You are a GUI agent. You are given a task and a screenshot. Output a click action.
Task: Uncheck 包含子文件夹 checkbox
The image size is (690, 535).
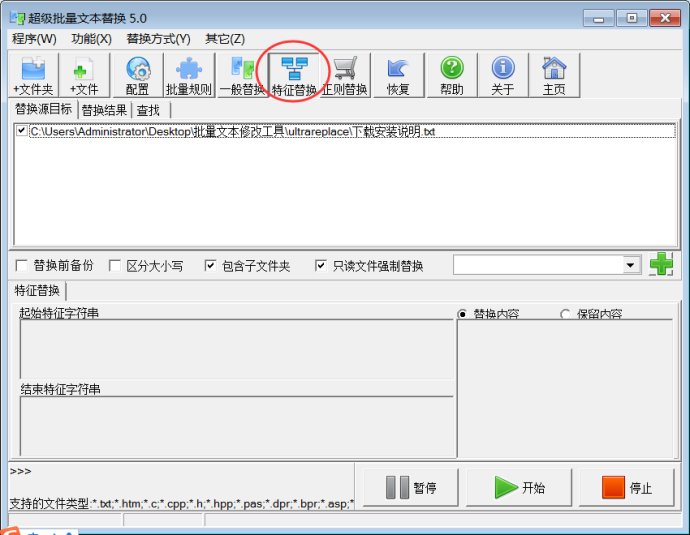210,266
